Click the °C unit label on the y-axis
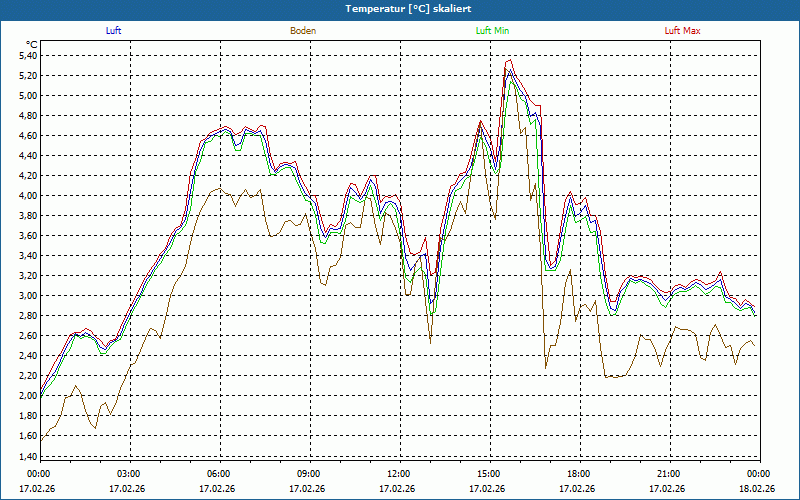The height and width of the screenshot is (500, 800). [32, 44]
